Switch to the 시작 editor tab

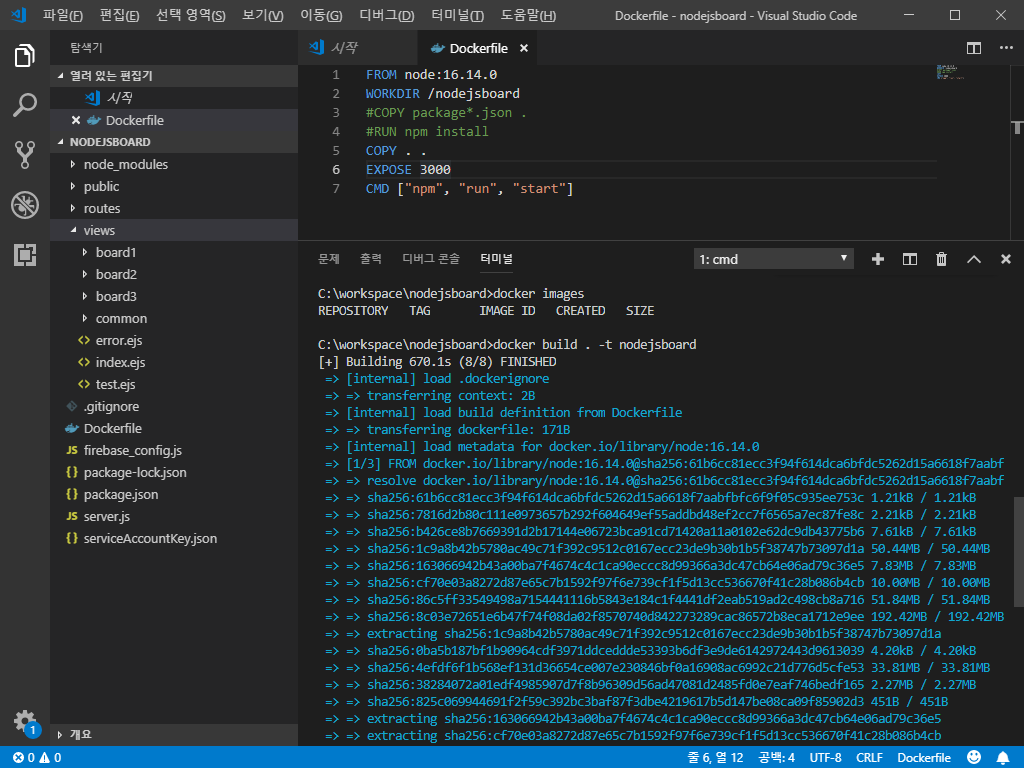[x=358, y=48]
